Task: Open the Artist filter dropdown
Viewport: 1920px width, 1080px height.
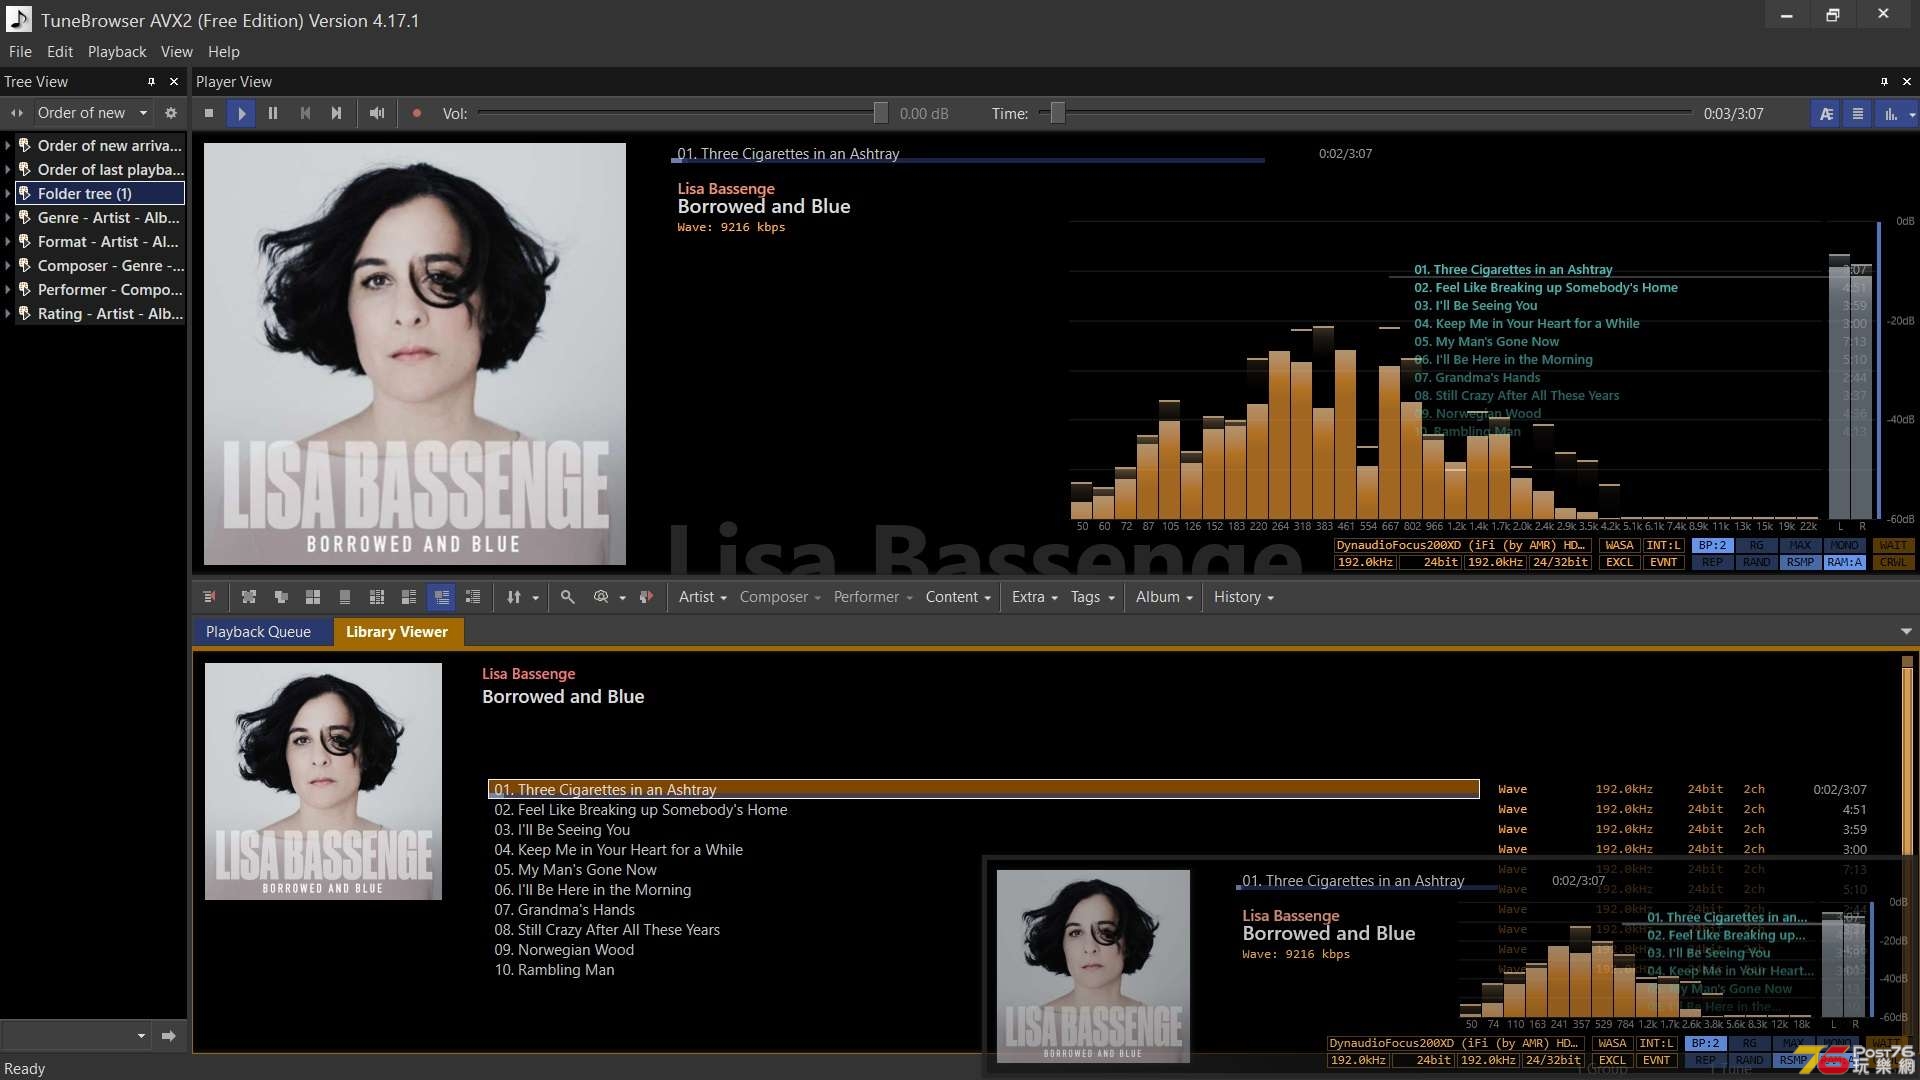Action: [x=702, y=597]
